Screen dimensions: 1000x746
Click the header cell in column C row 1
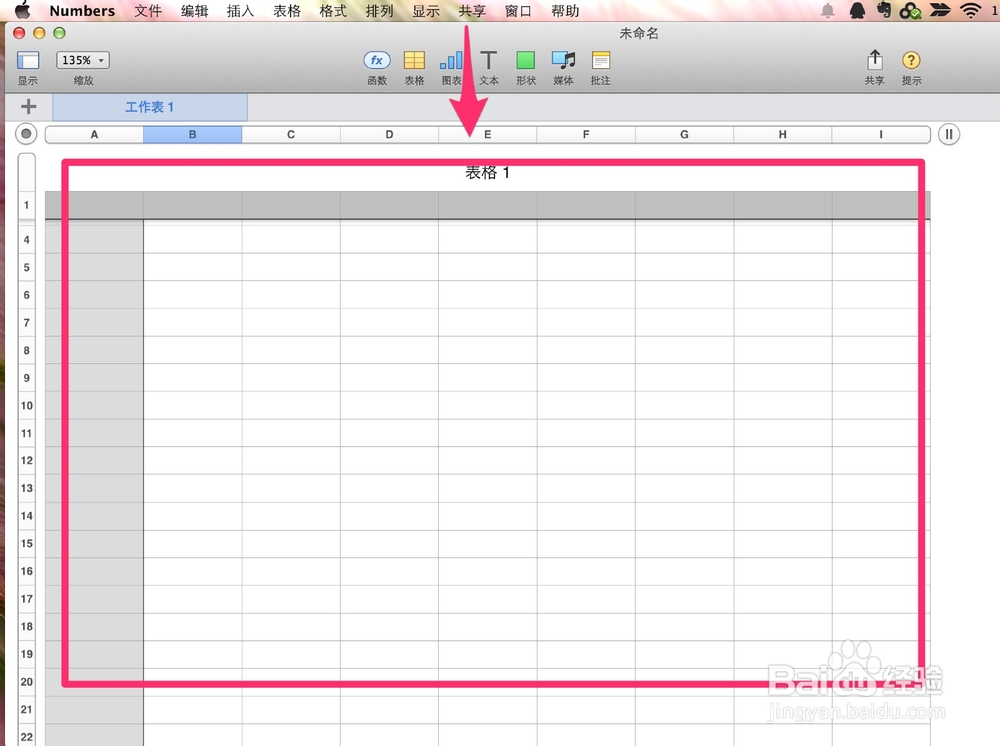coord(291,205)
